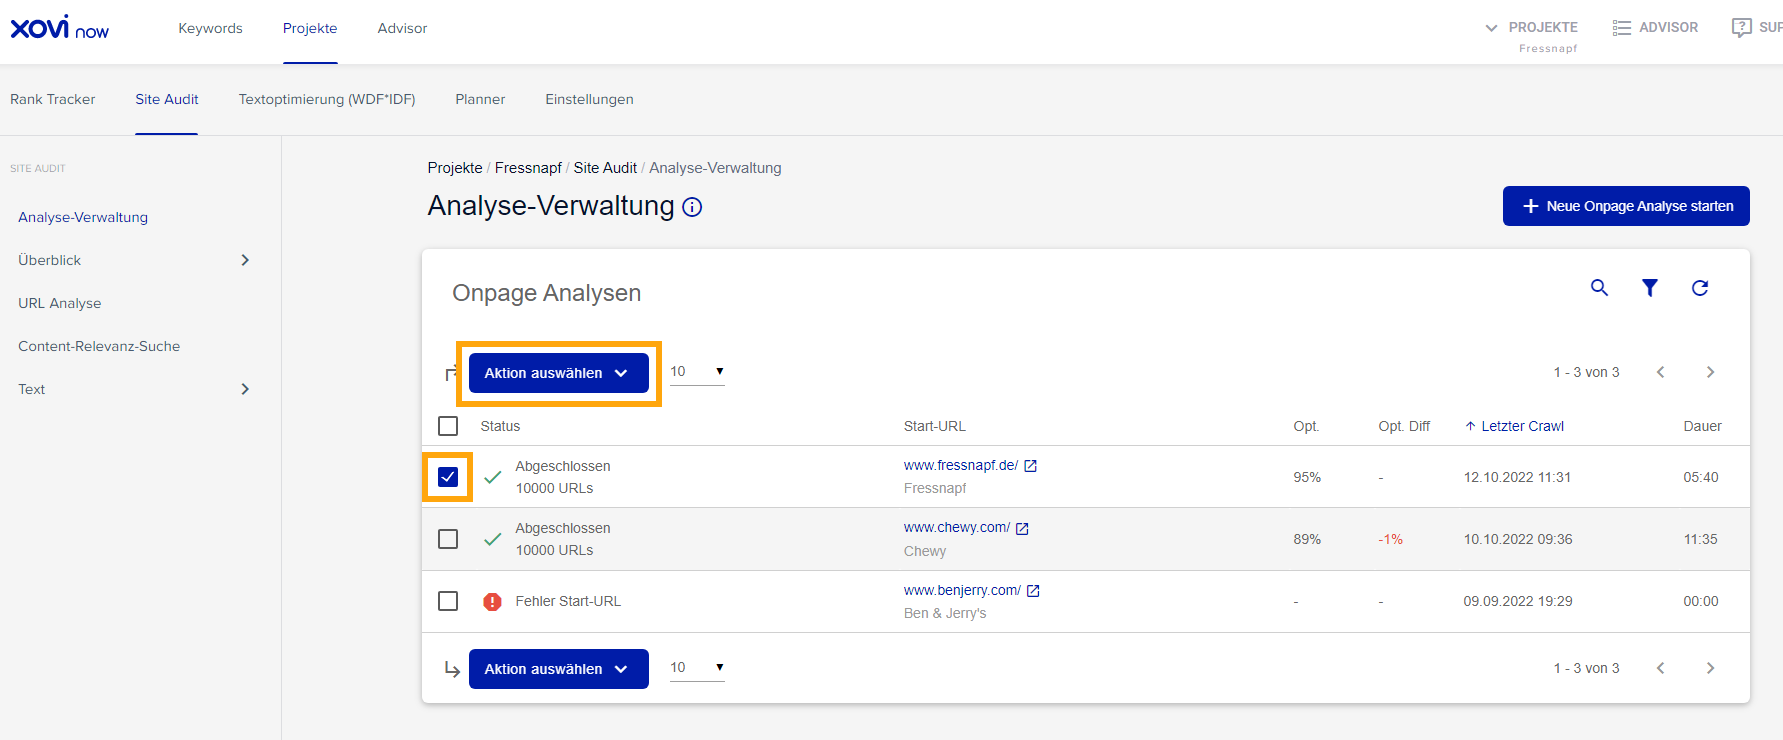Click the -1% Opt. Diff value

point(1390,539)
